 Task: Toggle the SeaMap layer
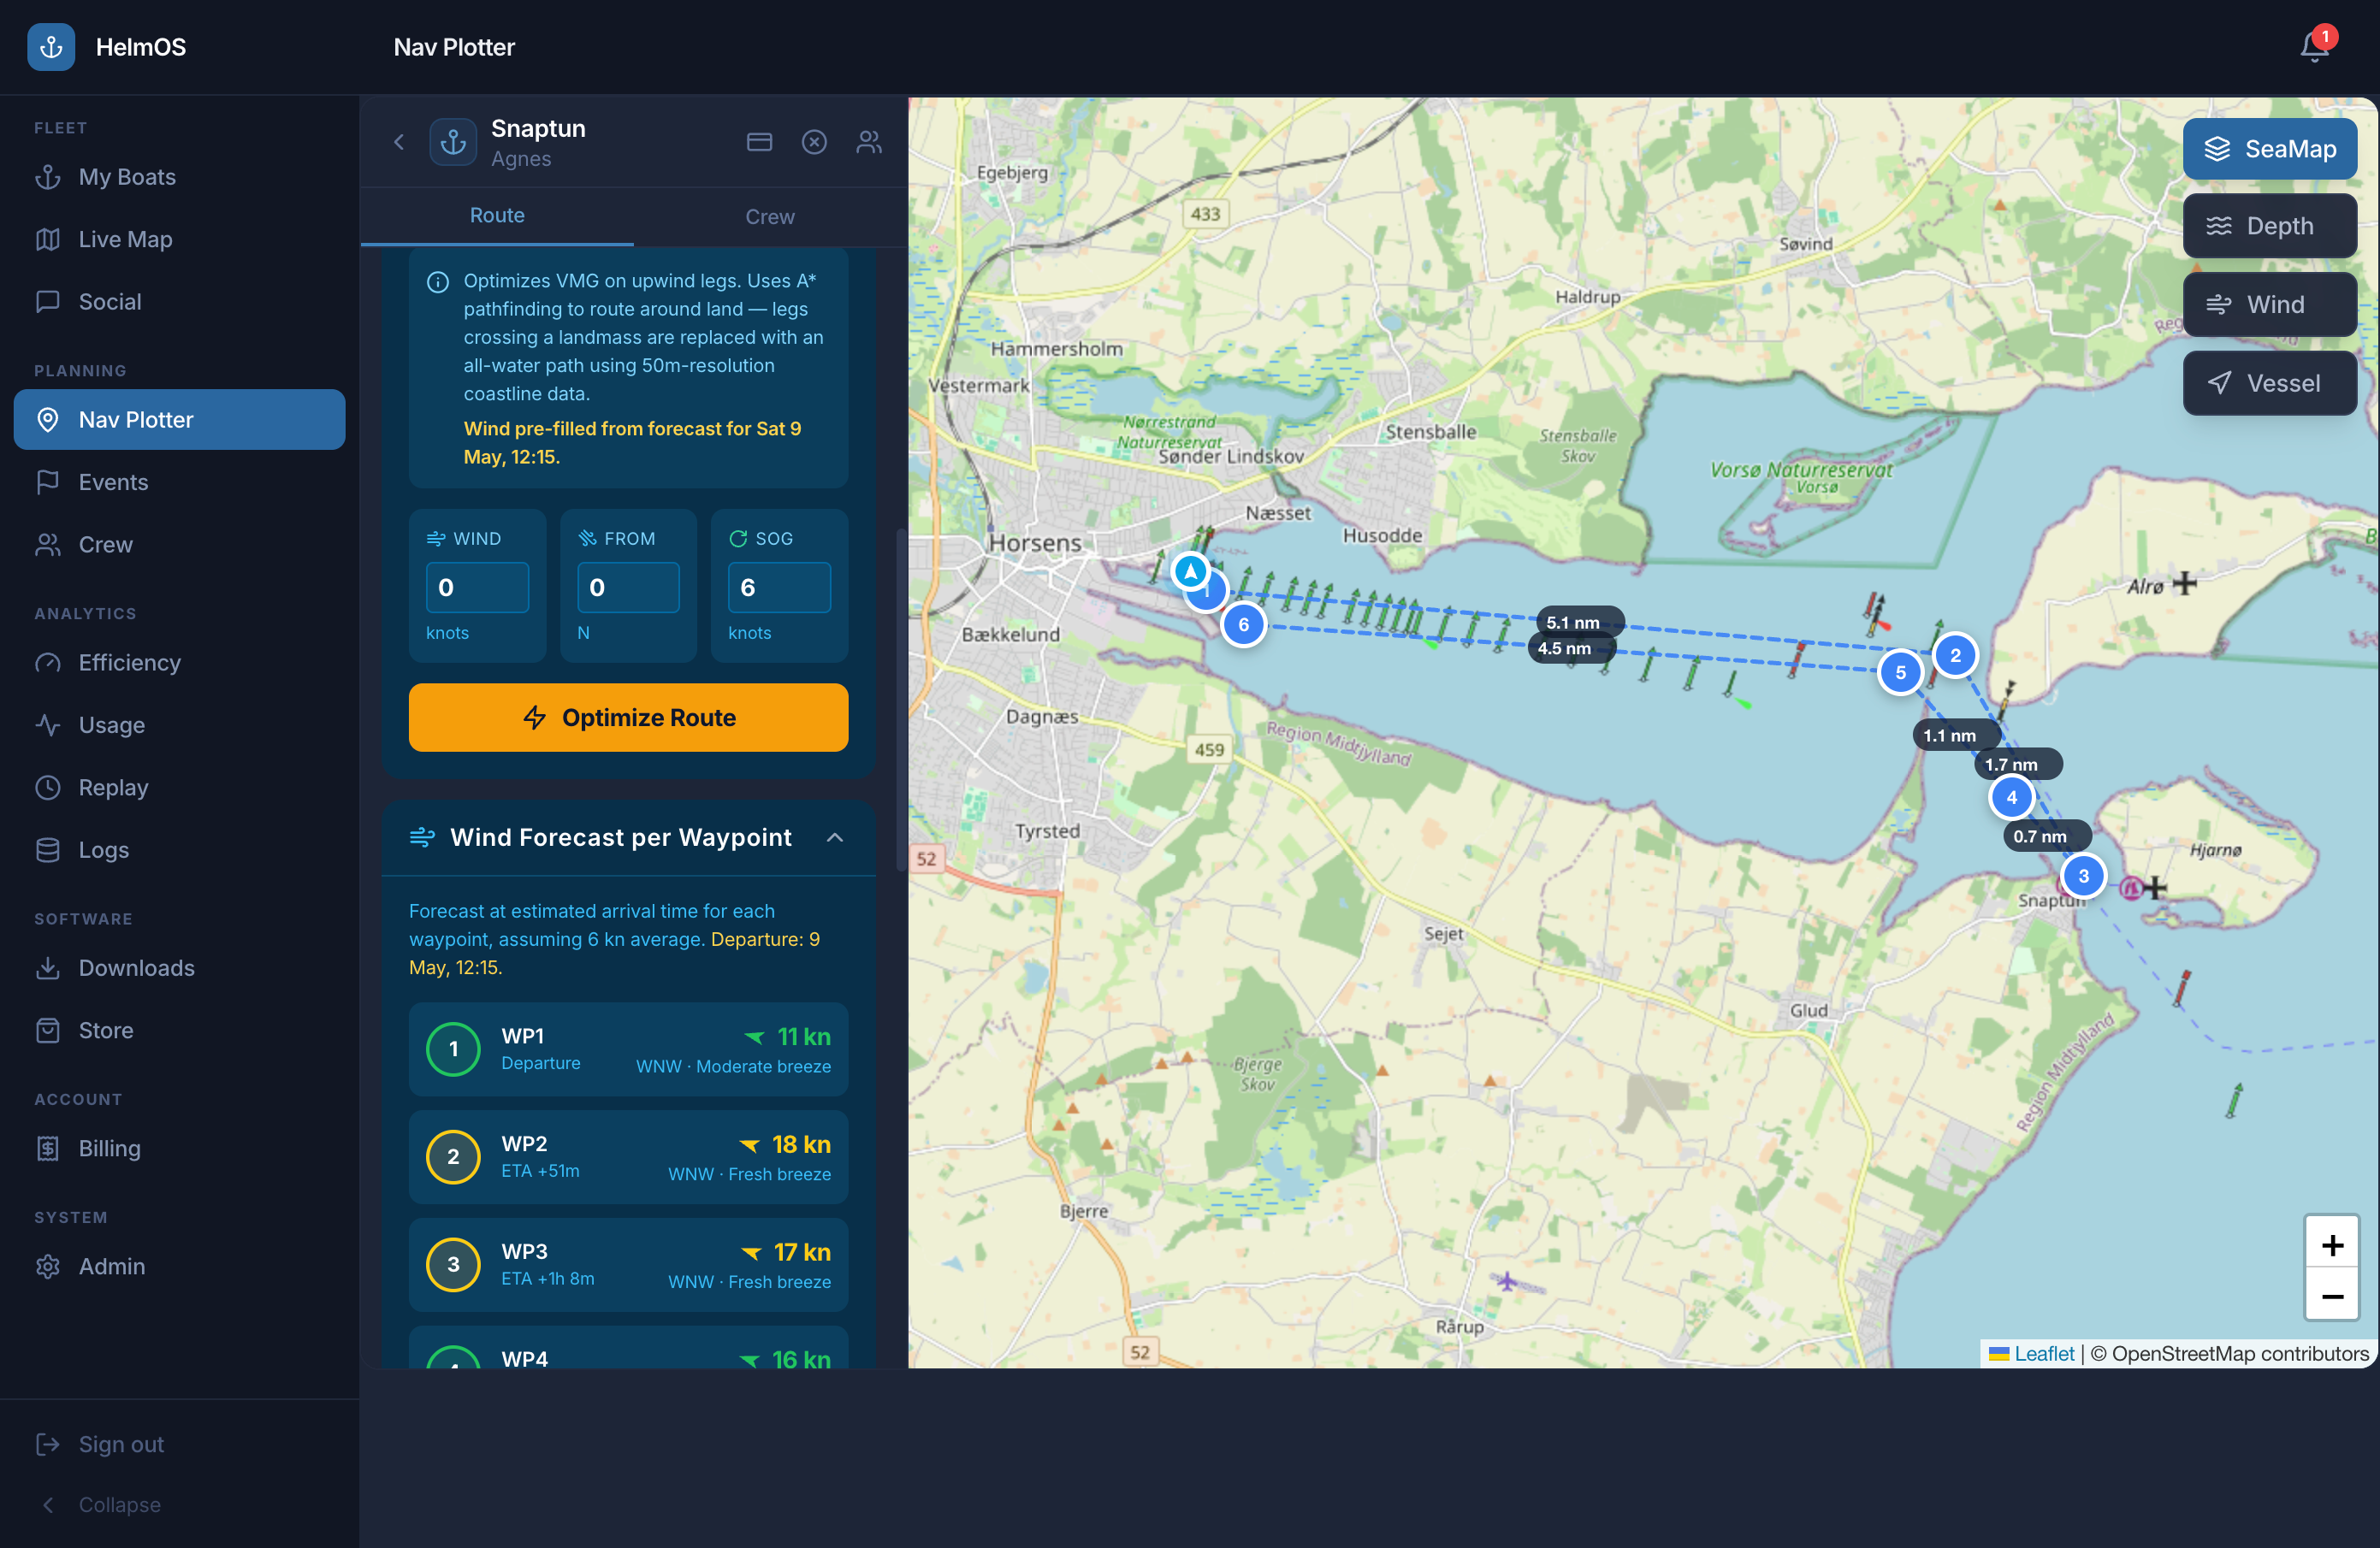point(2269,149)
